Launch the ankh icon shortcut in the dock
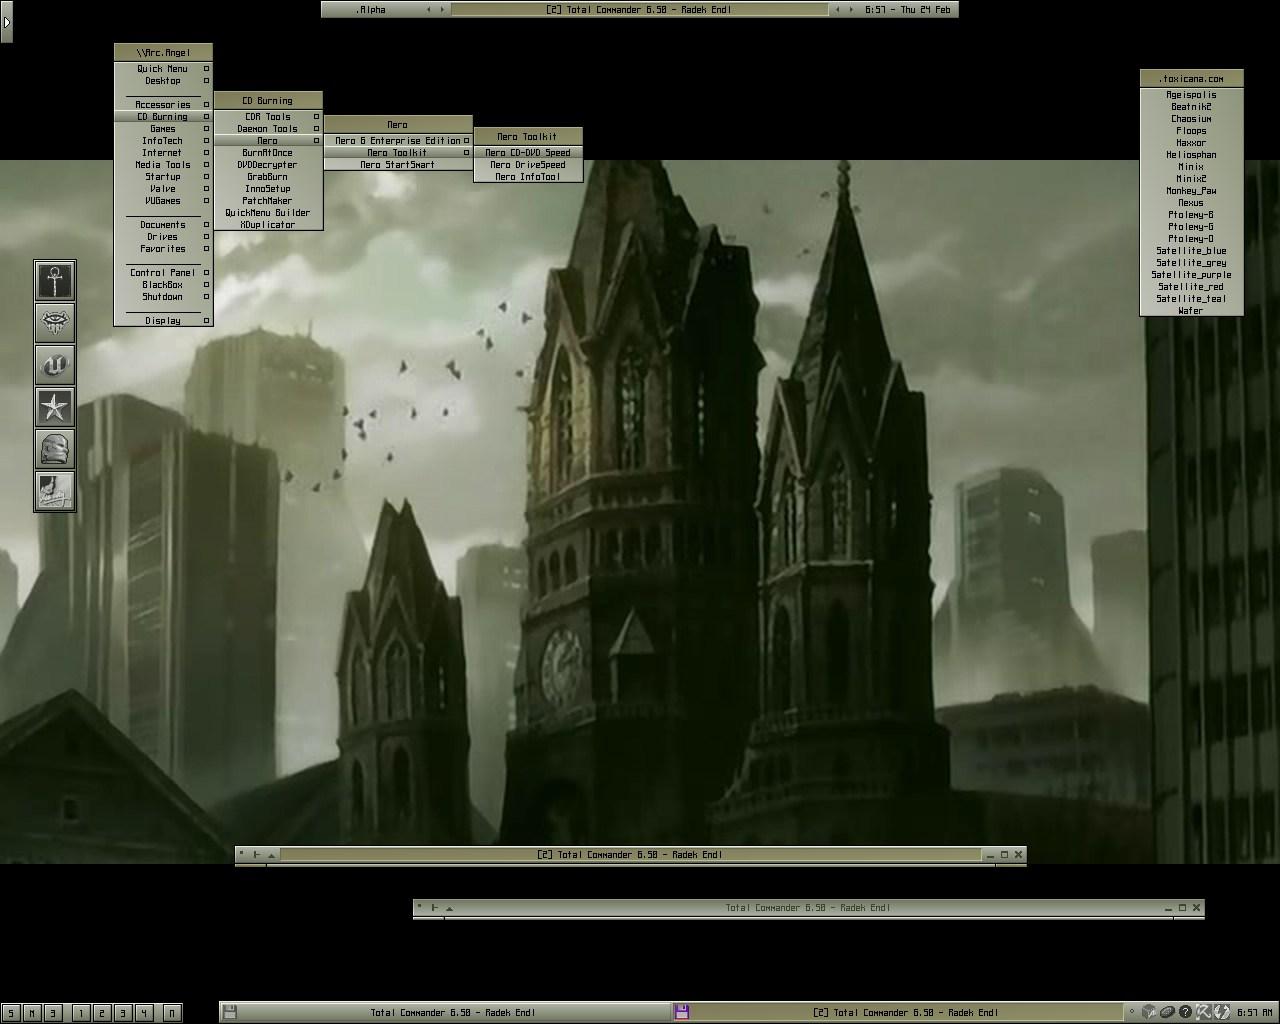Image resolution: width=1280 pixels, height=1024 pixels. pos(55,280)
